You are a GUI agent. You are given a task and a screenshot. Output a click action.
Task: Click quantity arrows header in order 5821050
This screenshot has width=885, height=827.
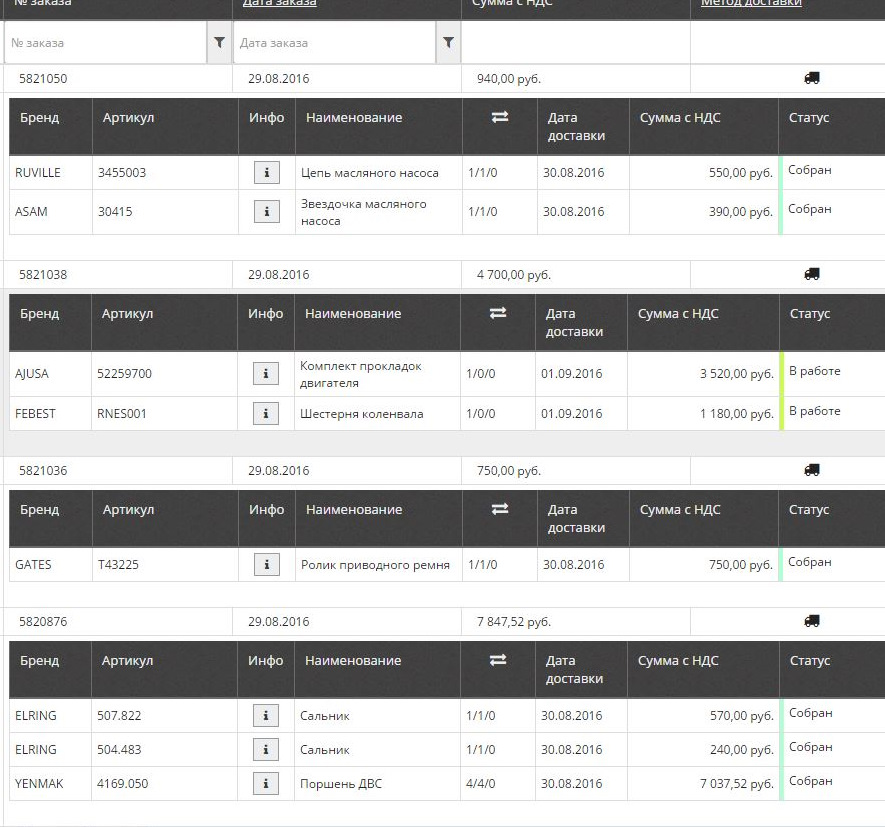pos(500,117)
